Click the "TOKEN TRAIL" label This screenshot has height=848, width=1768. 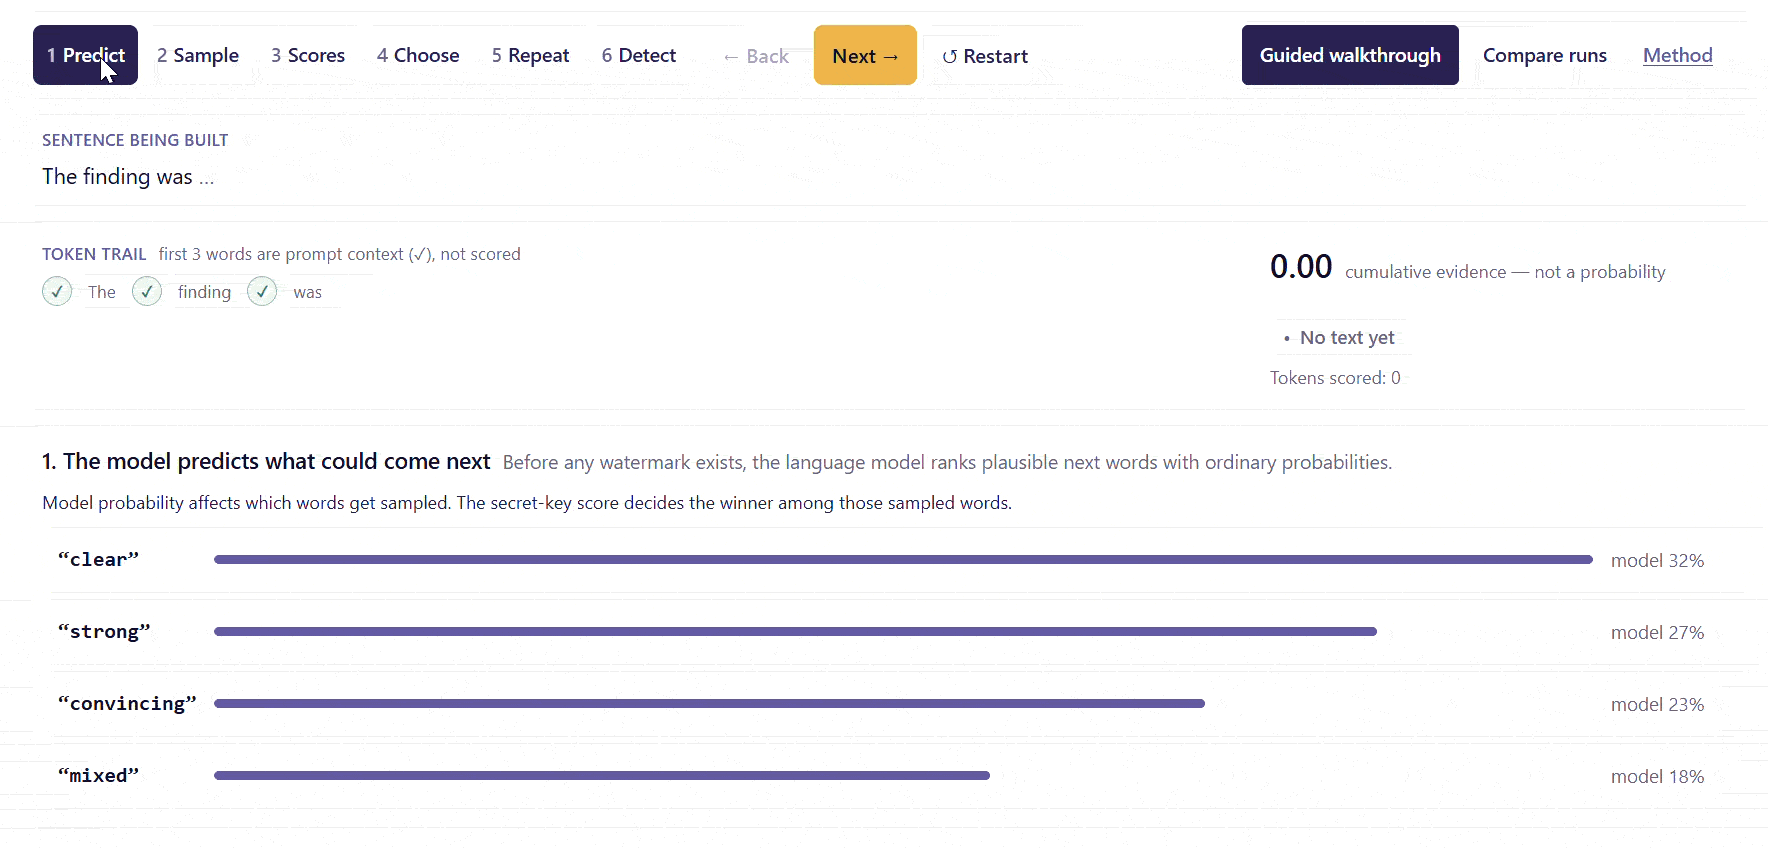click(94, 254)
